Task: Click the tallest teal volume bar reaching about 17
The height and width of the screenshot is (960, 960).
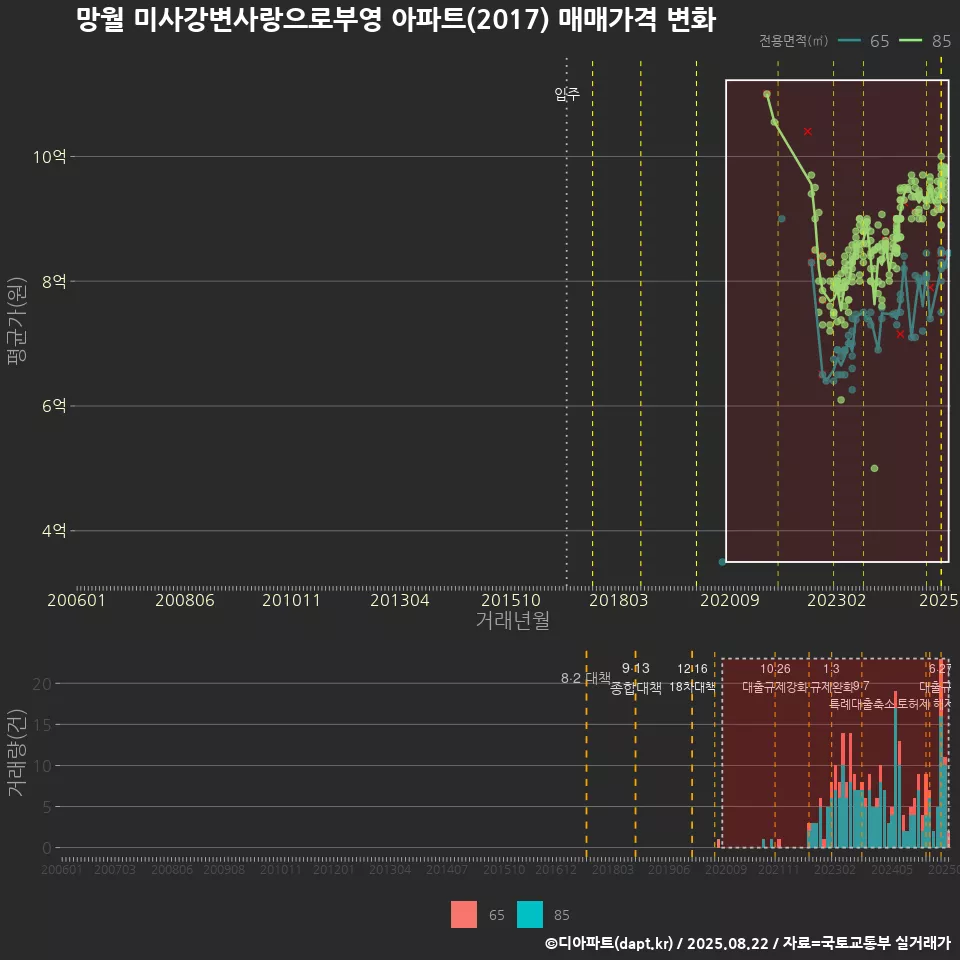Action: 896,778
